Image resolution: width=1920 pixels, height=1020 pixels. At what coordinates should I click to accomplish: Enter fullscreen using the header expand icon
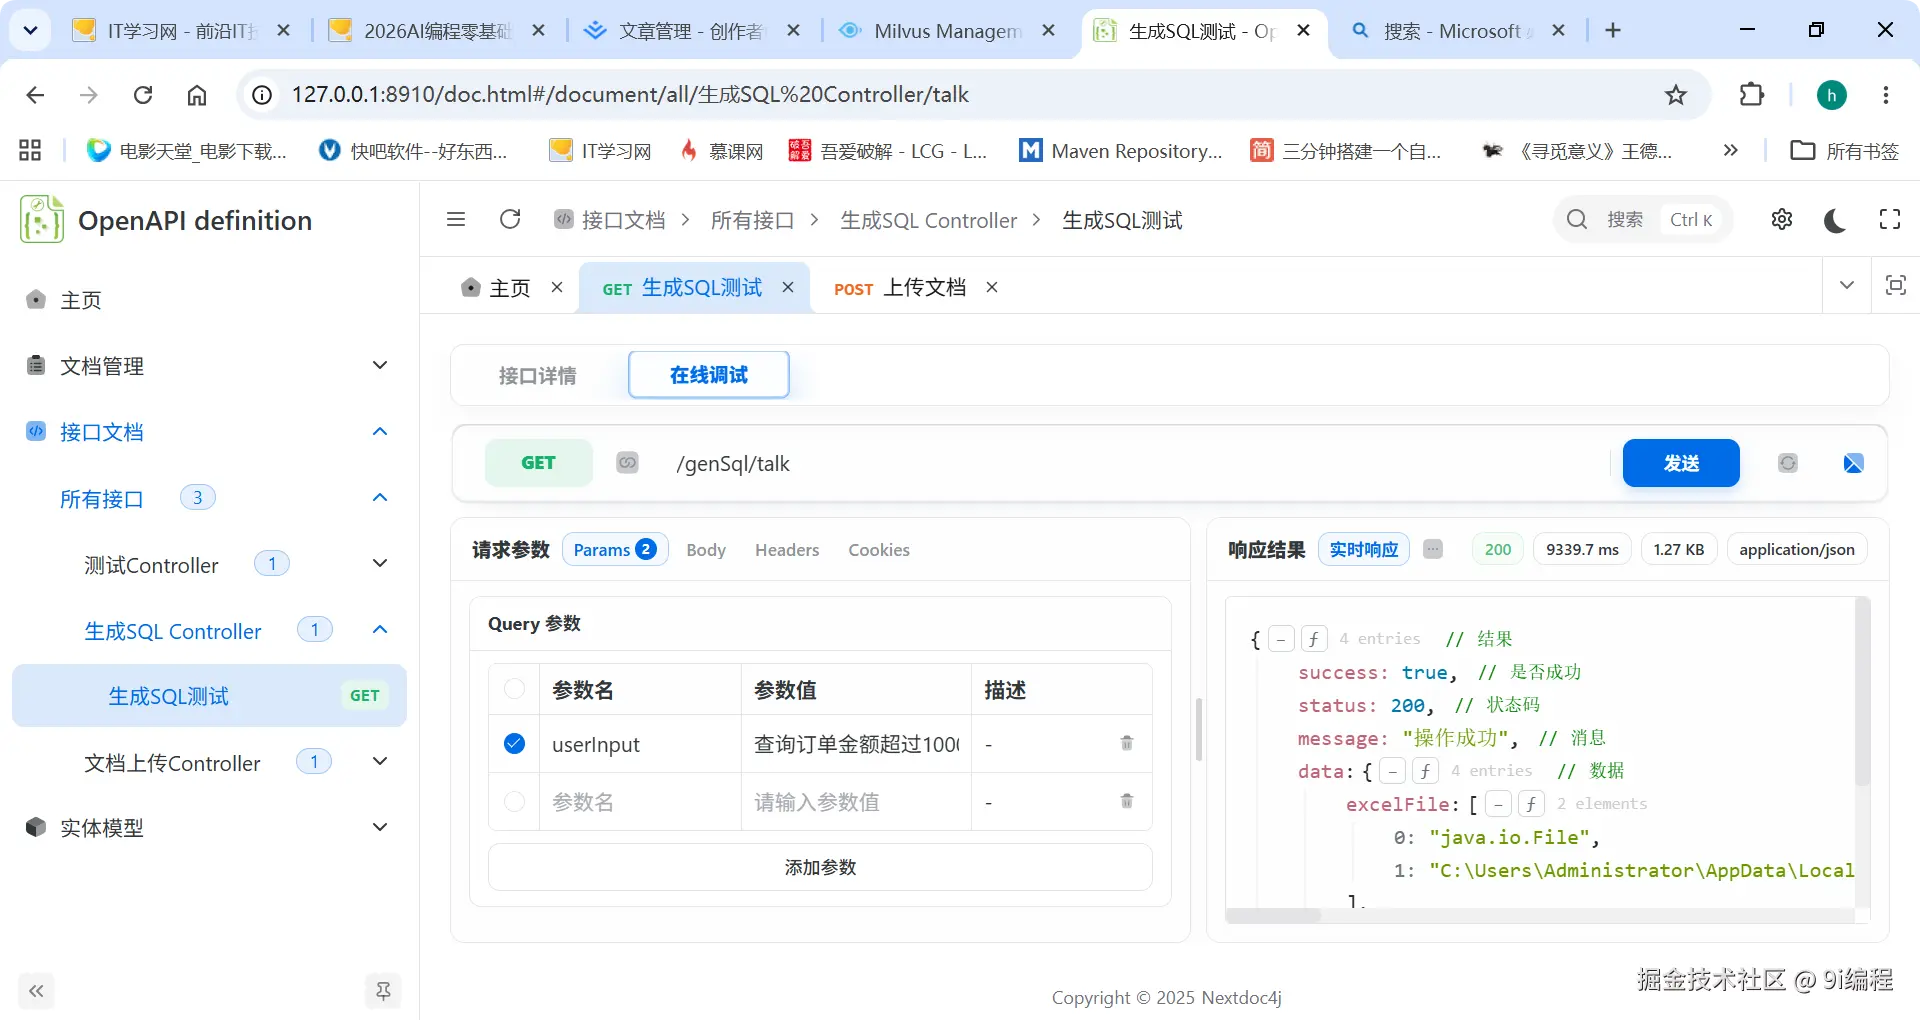pos(1889,219)
